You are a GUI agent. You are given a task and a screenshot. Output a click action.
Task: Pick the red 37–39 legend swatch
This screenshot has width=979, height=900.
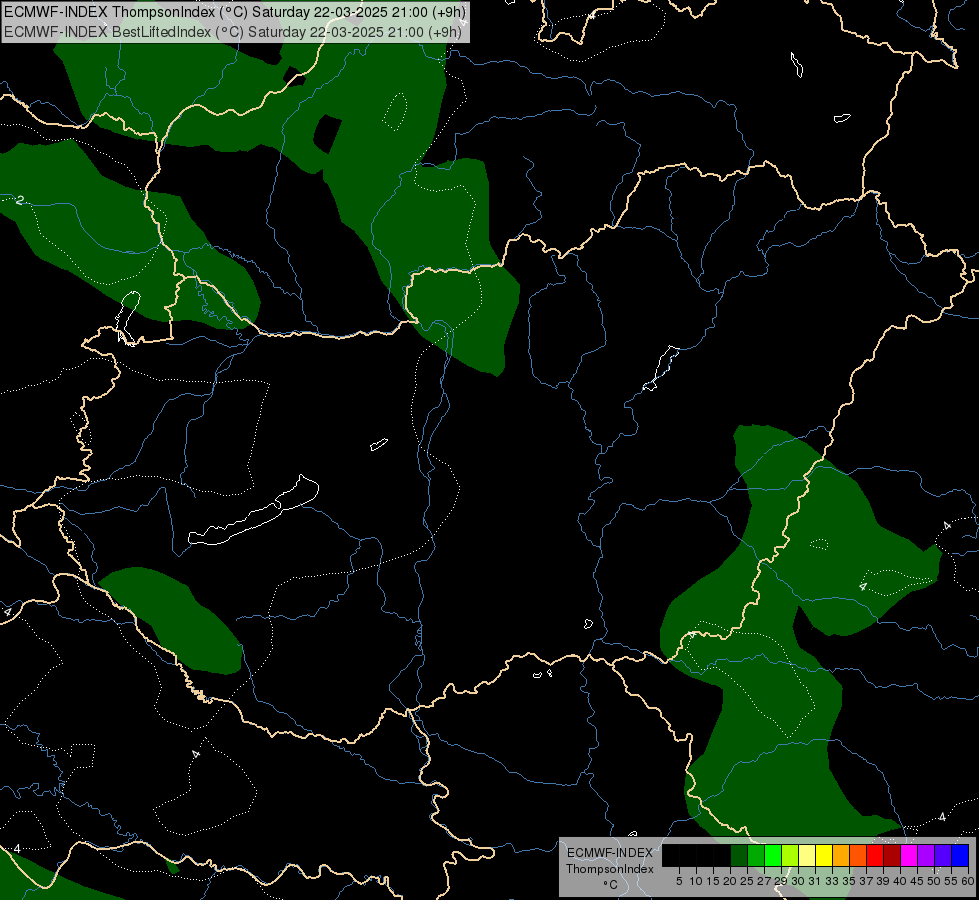pyautogui.click(x=875, y=855)
